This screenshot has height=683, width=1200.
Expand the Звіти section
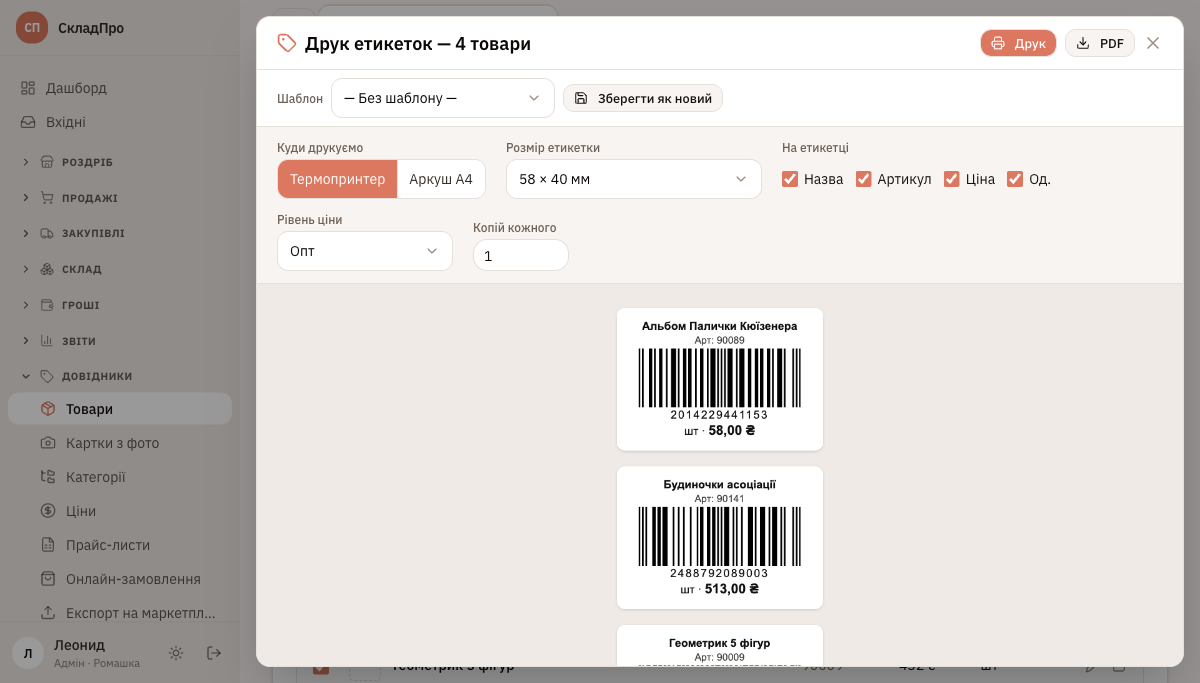click(120, 341)
